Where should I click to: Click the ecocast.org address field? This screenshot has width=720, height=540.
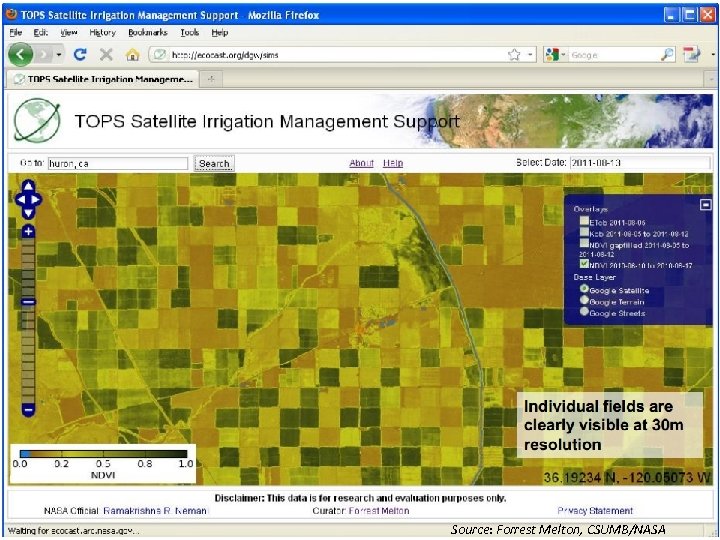(338, 55)
